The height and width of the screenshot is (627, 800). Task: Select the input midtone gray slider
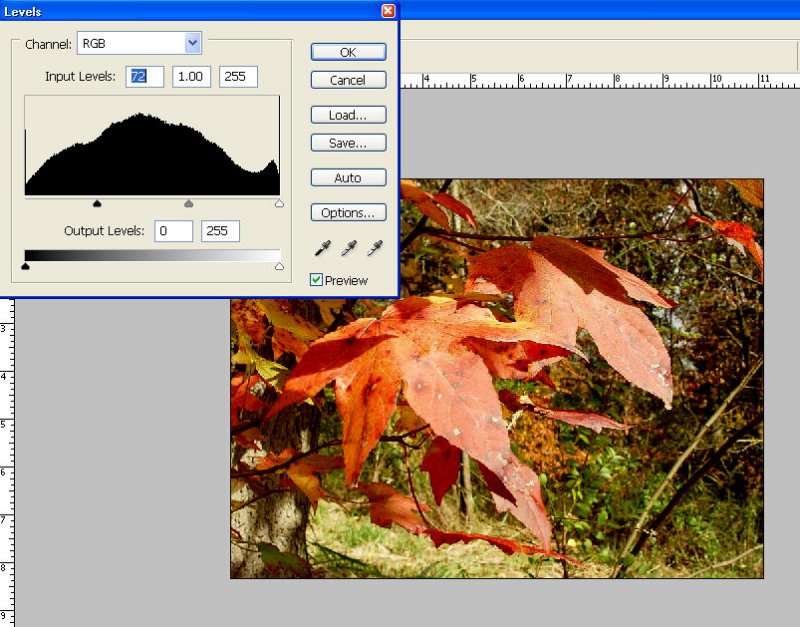189,204
